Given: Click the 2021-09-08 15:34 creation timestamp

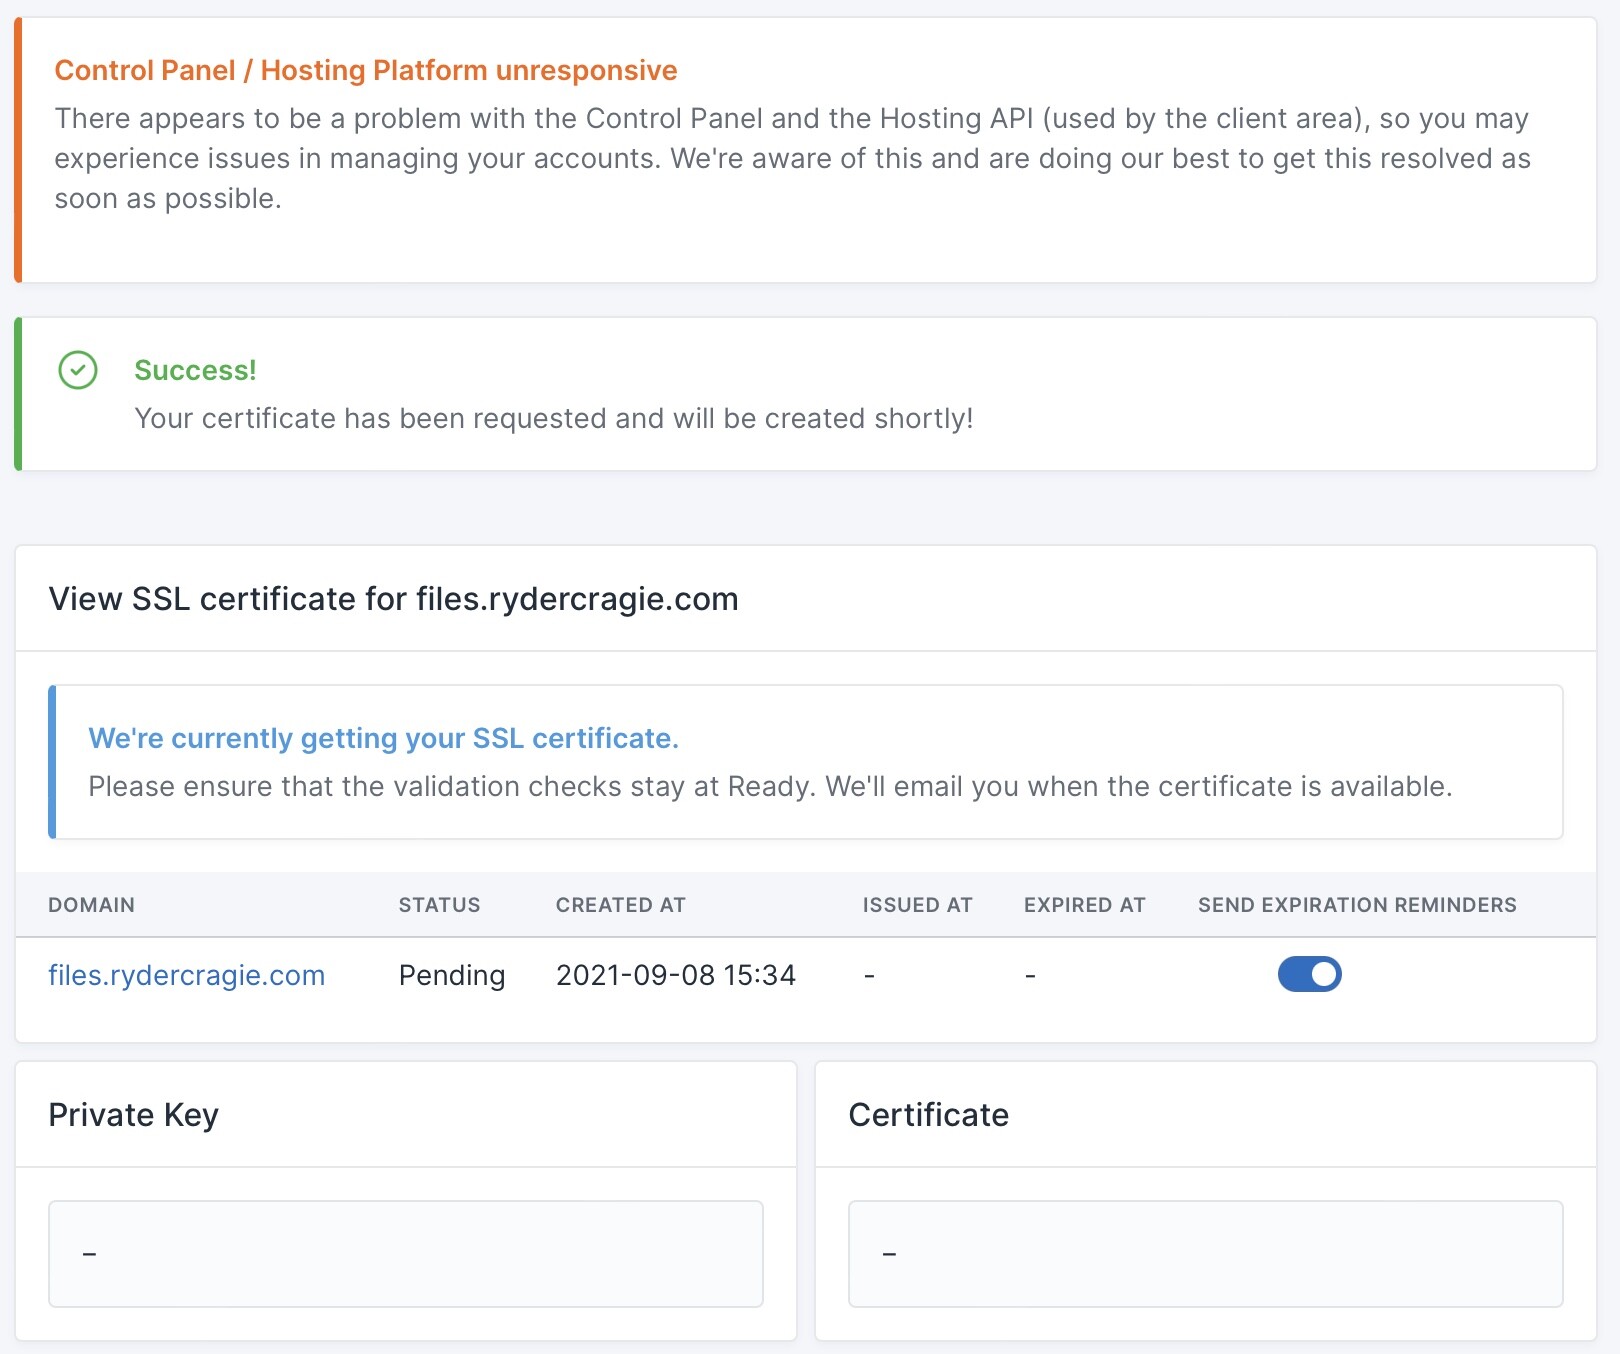Looking at the screenshot, I should point(676,975).
